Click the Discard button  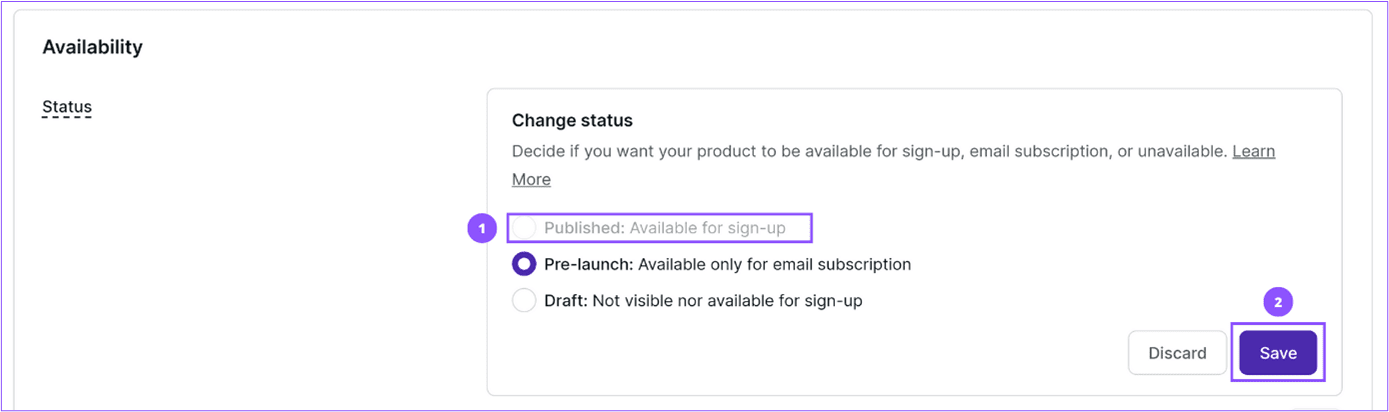[1177, 353]
